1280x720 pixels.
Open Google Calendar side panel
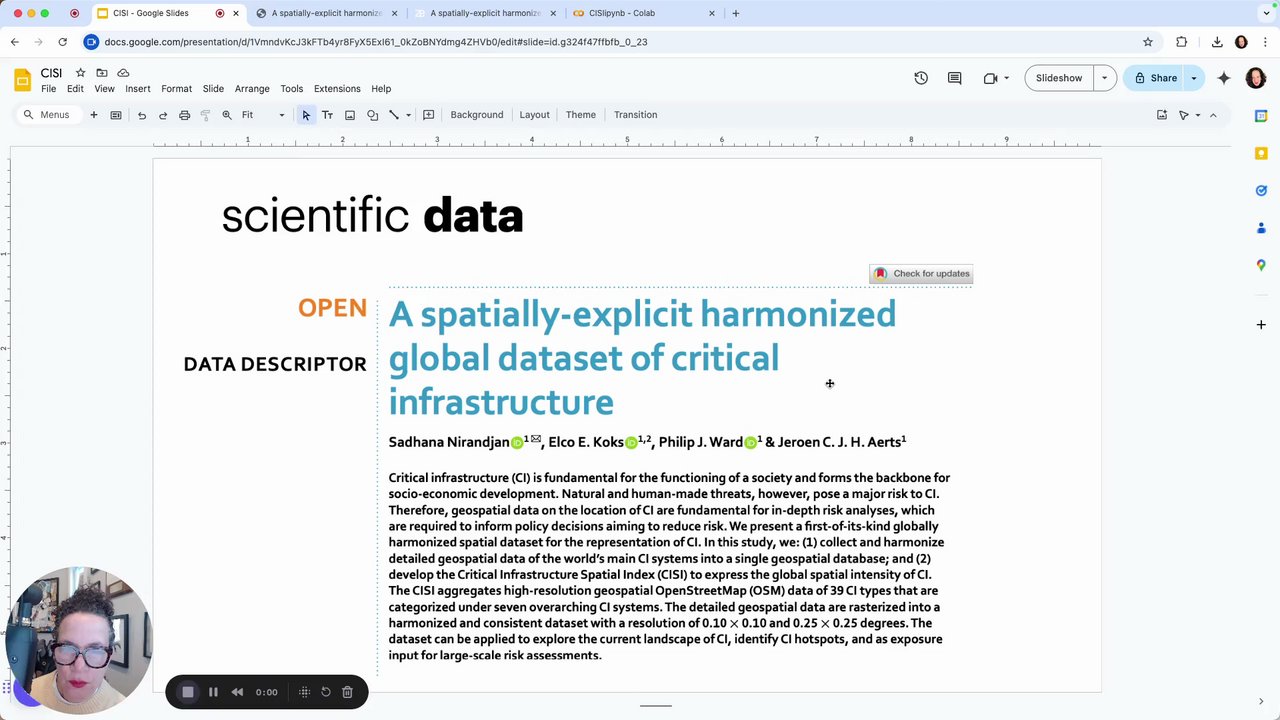[1261, 116]
